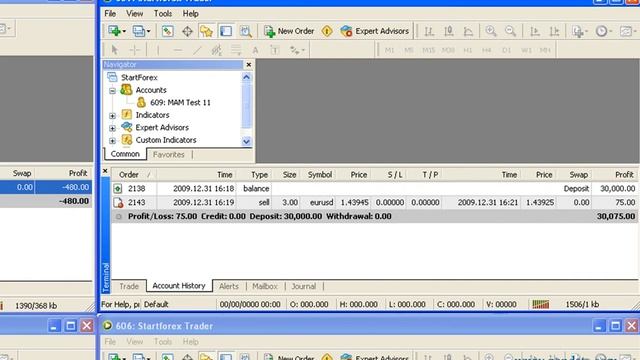Switch to M1 timeframe button
Image resolution: width=640 pixels, height=360 pixels.
(389, 50)
